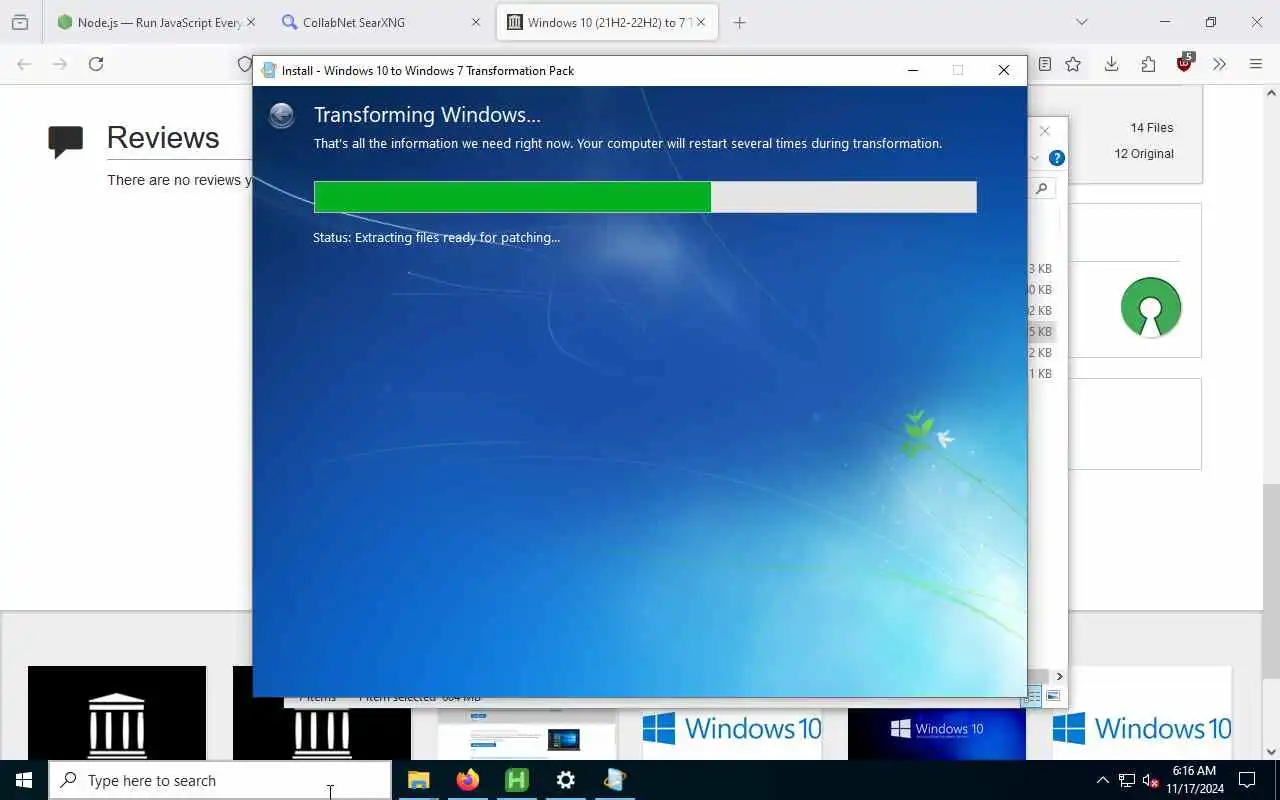Viewport: 1280px width, 800px height.
Task: Close the background Explorer window
Action: pos(1045,131)
